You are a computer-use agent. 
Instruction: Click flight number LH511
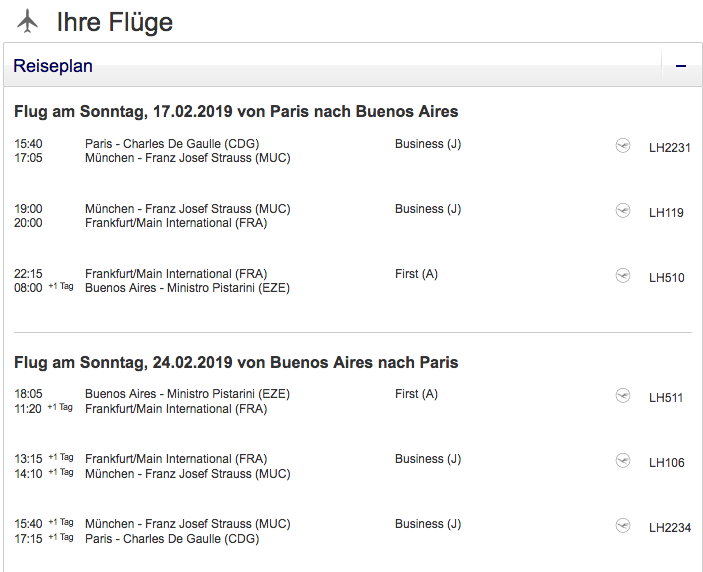(x=666, y=398)
